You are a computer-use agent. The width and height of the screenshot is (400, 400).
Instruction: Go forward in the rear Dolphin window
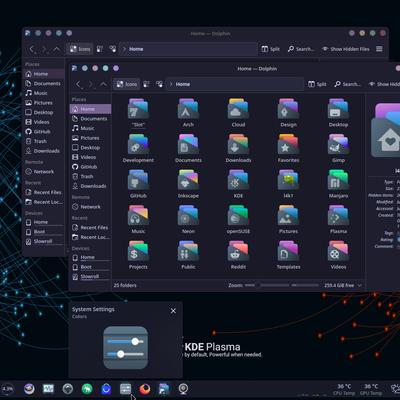coord(44,49)
